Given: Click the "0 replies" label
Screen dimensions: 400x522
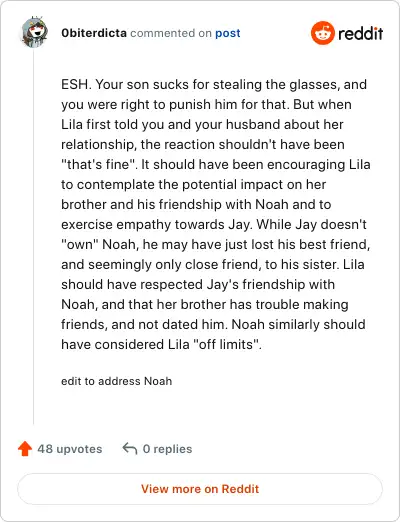Looking at the screenshot, I should pos(167,449).
